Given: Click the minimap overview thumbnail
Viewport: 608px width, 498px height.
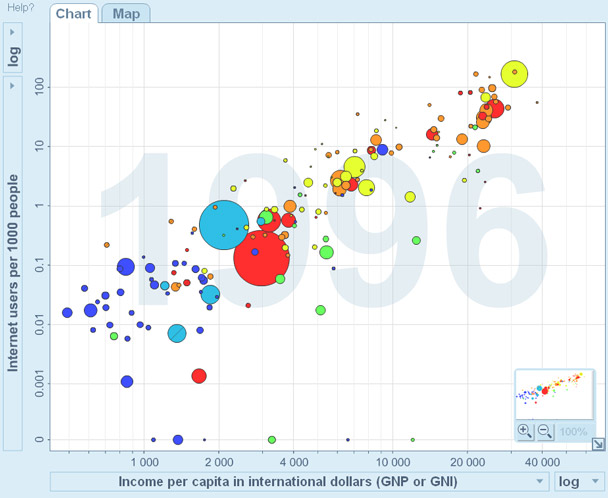Looking at the screenshot, I should click(x=555, y=394).
